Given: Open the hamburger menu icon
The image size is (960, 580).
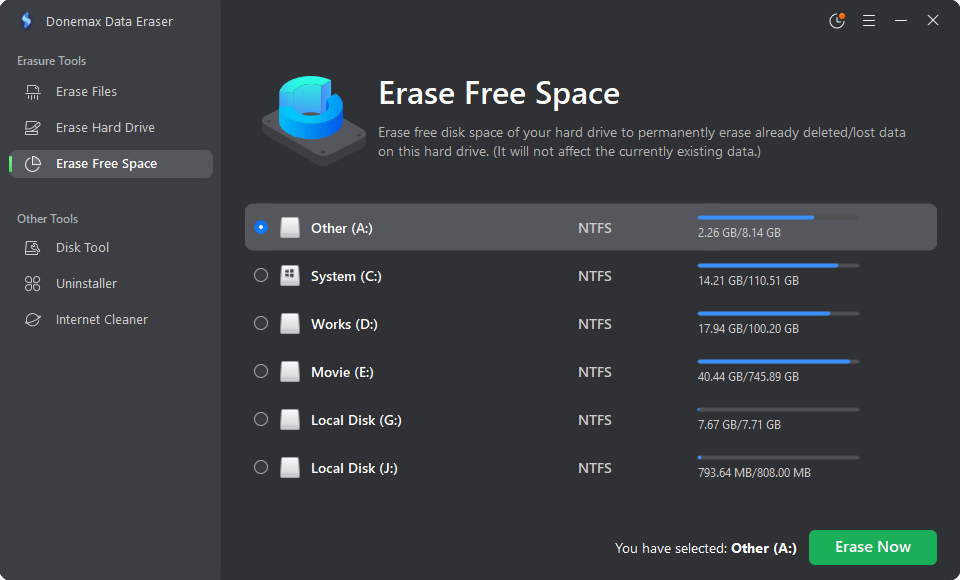Looking at the screenshot, I should (x=869, y=21).
